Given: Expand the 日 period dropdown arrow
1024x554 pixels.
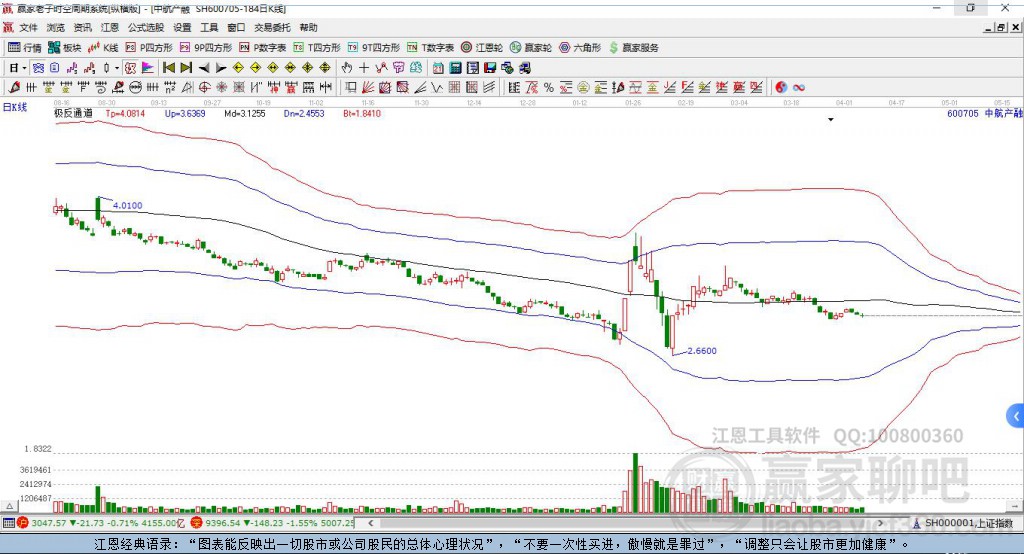Looking at the screenshot, I should pos(24,68).
